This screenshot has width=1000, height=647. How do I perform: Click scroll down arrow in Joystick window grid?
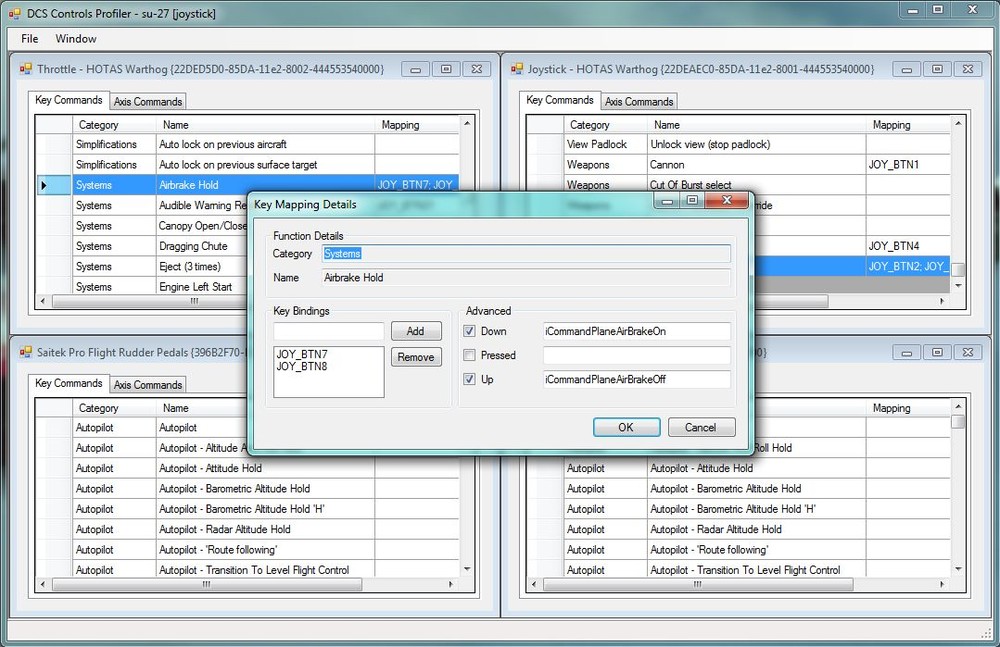pyautogui.click(x=958, y=286)
